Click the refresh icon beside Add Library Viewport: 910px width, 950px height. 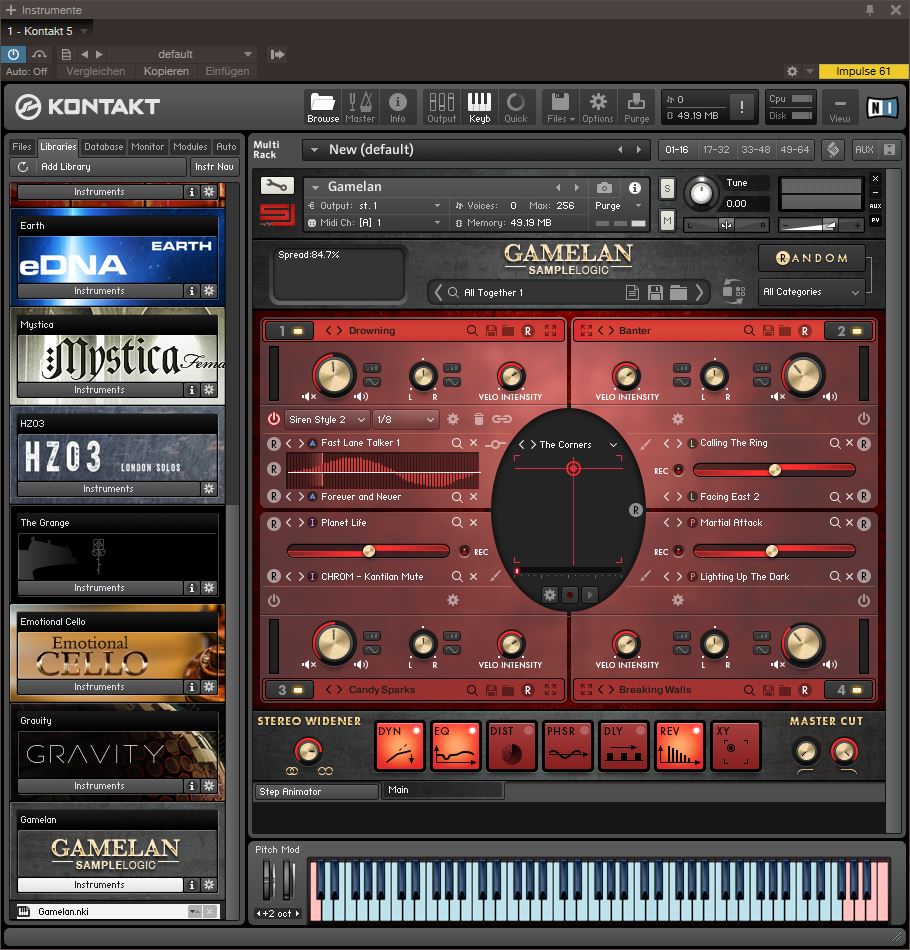[23, 167]
